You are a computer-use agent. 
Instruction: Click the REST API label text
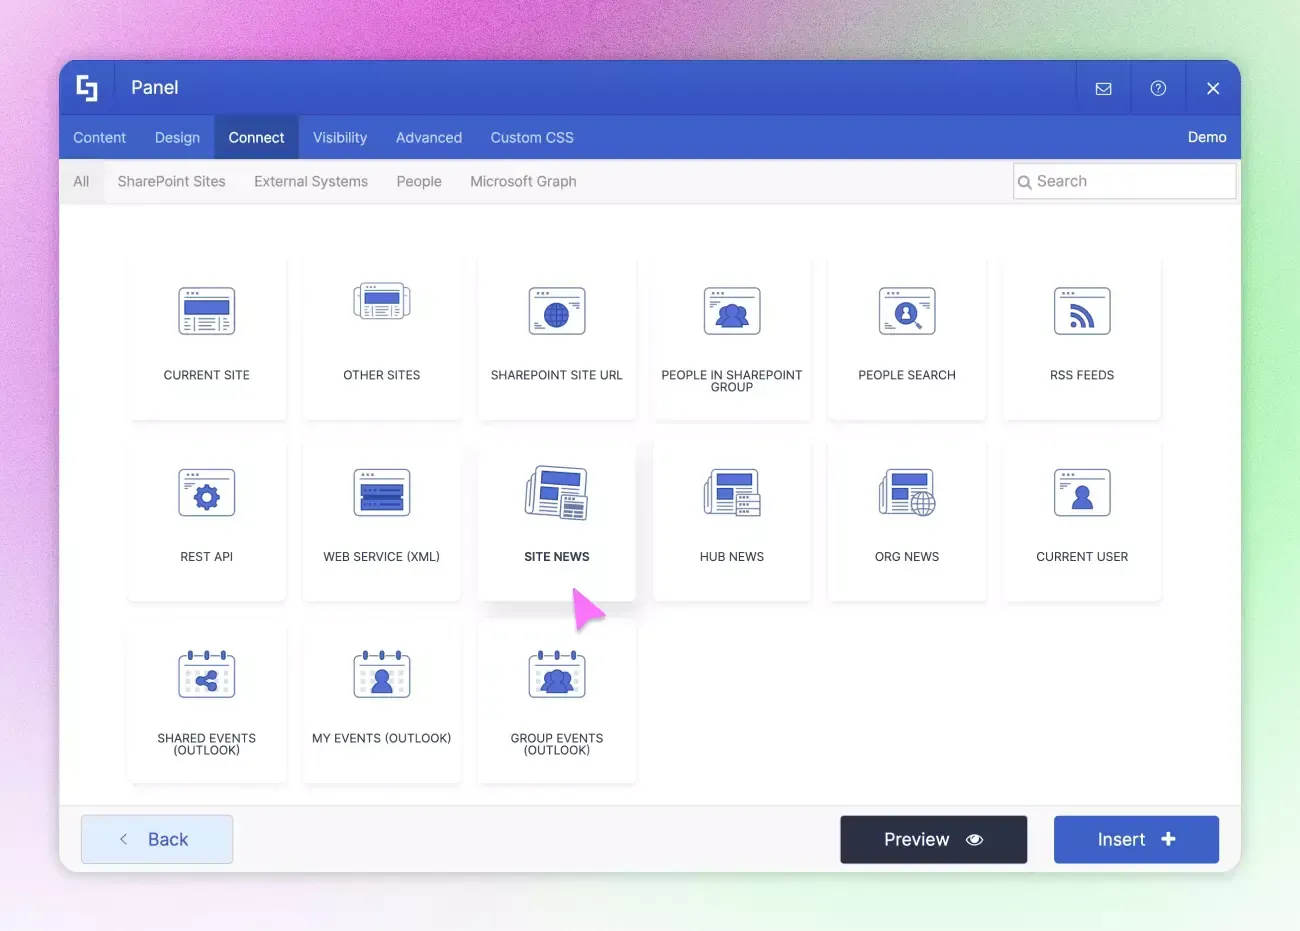[207, 557]
